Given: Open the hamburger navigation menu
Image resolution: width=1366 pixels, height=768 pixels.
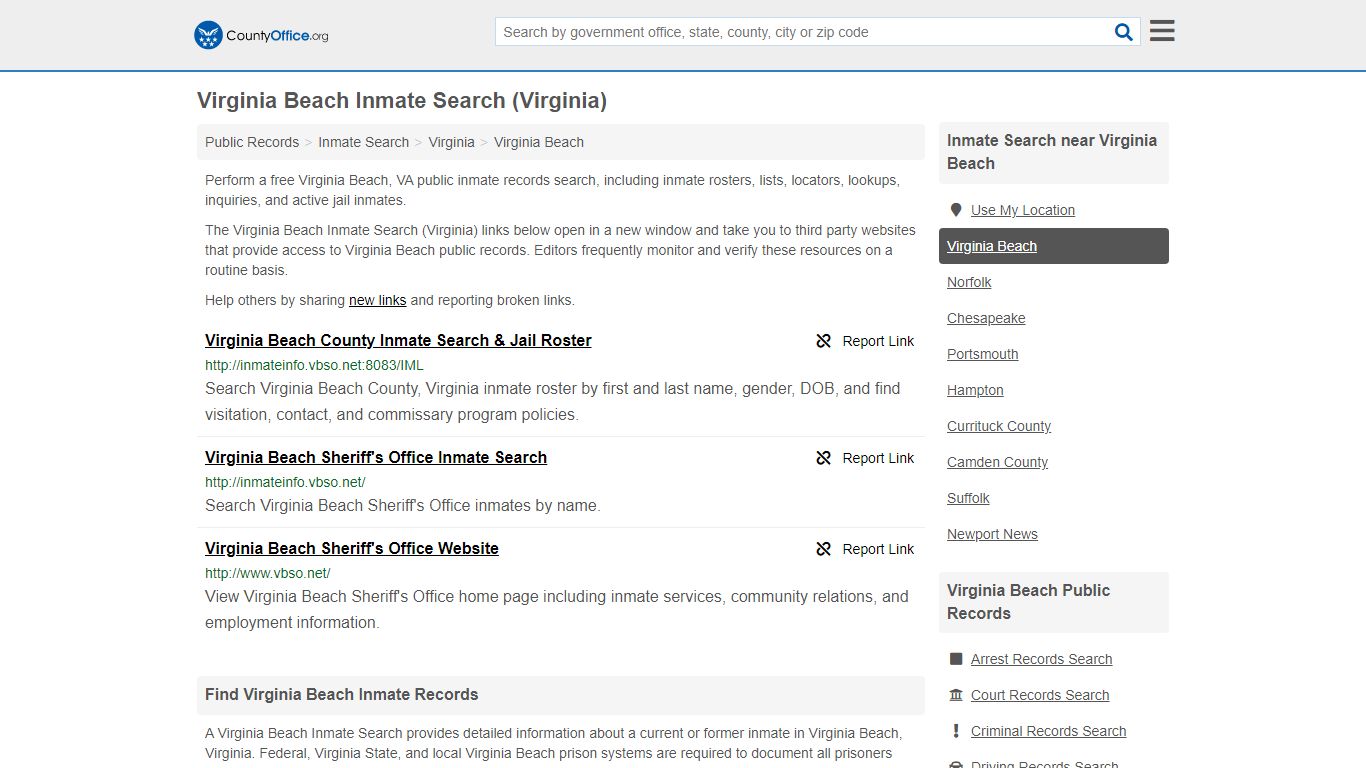Looking at the screenshot, I should pos(1161,30).
